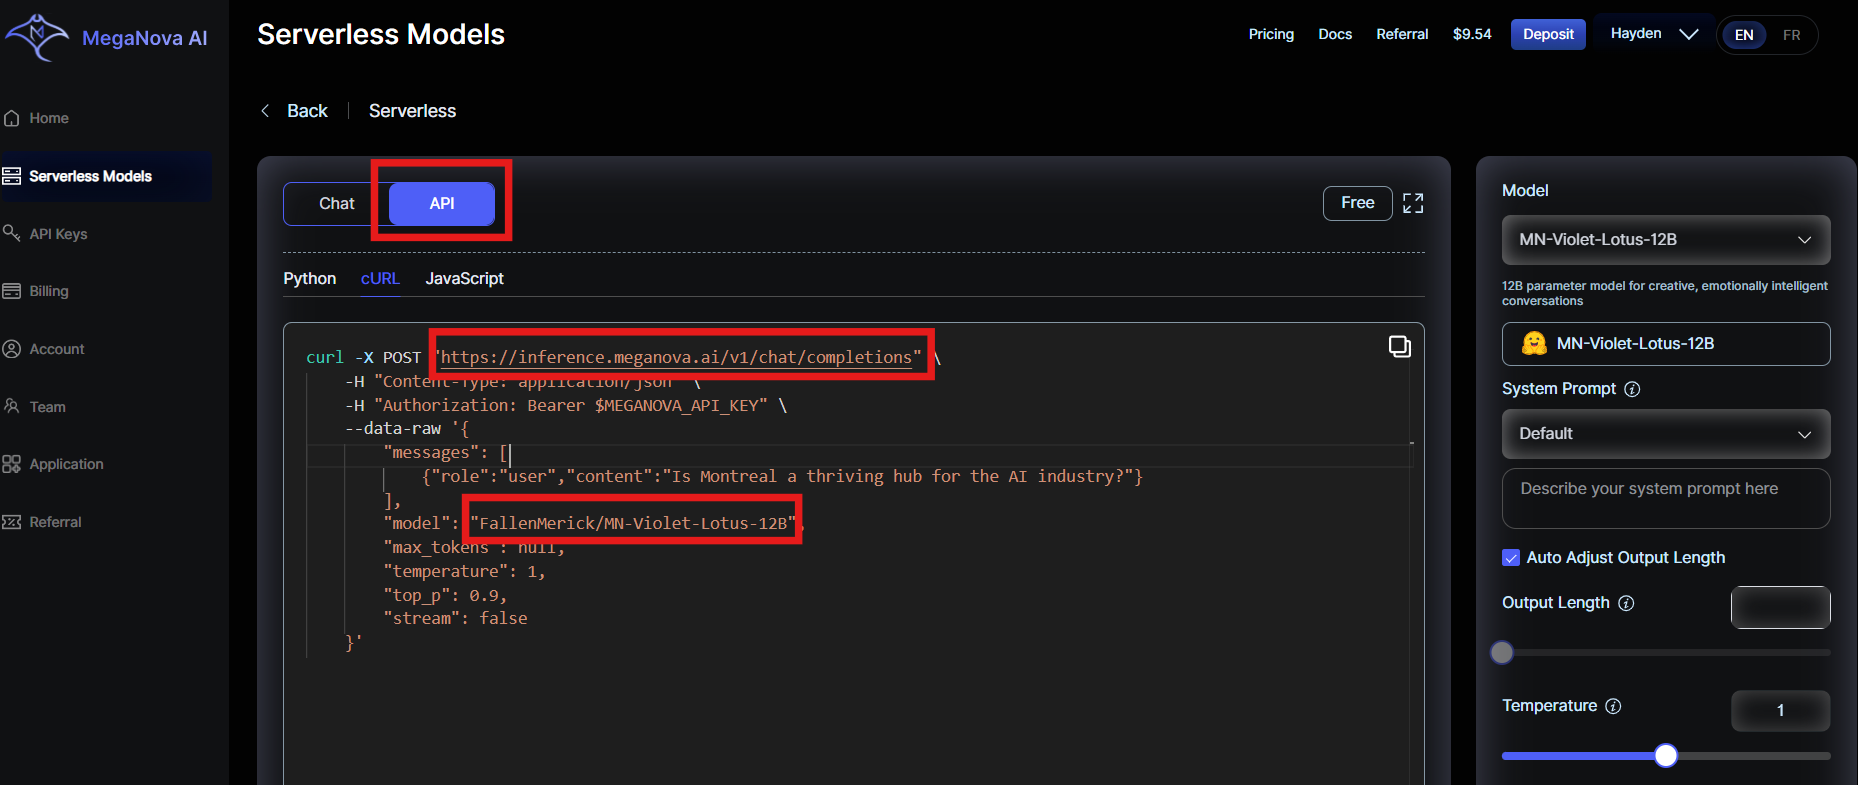The image size is (1858, 785).
Task: Copy the cURL code snippet
Action: pos(1399,347)
